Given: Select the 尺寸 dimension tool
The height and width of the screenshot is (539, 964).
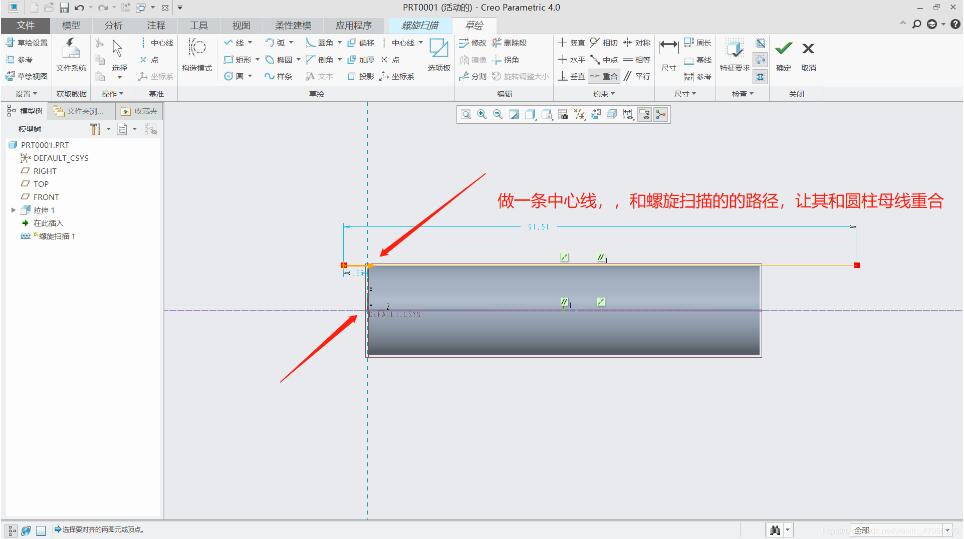Looking at the screenshot, I should tap(668, 55).
